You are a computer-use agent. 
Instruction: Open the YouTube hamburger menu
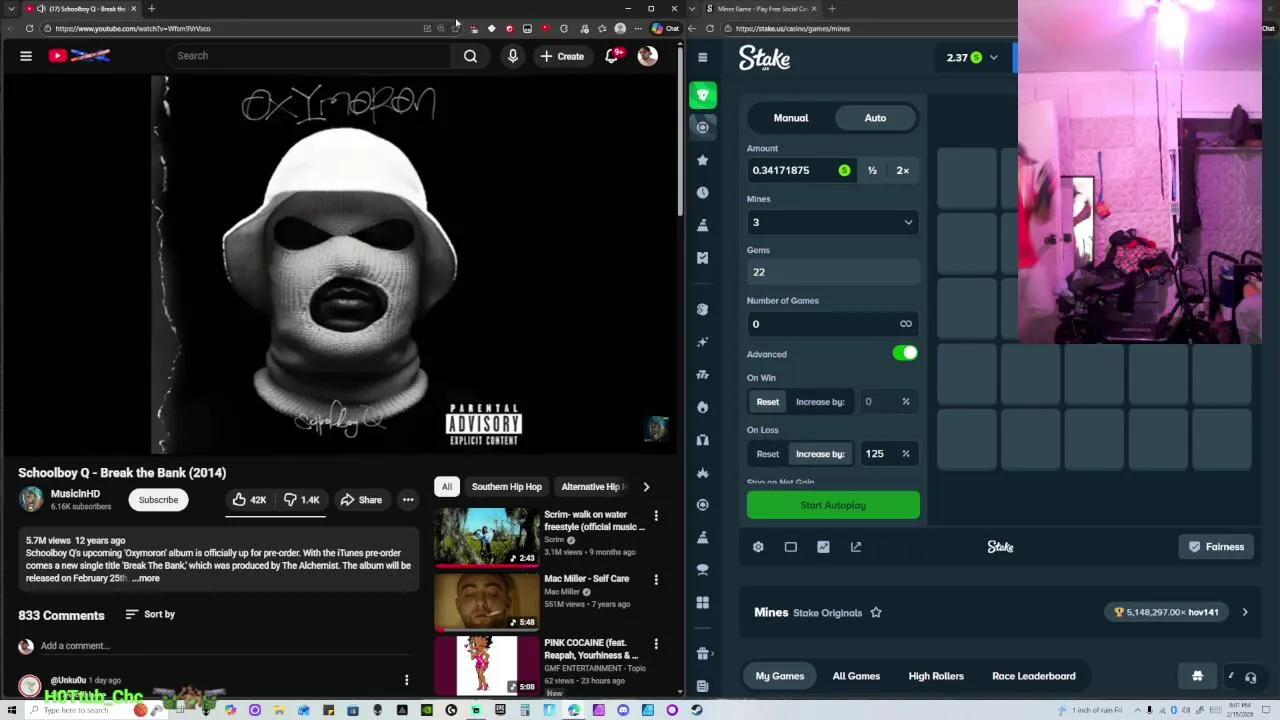[26, 56]
